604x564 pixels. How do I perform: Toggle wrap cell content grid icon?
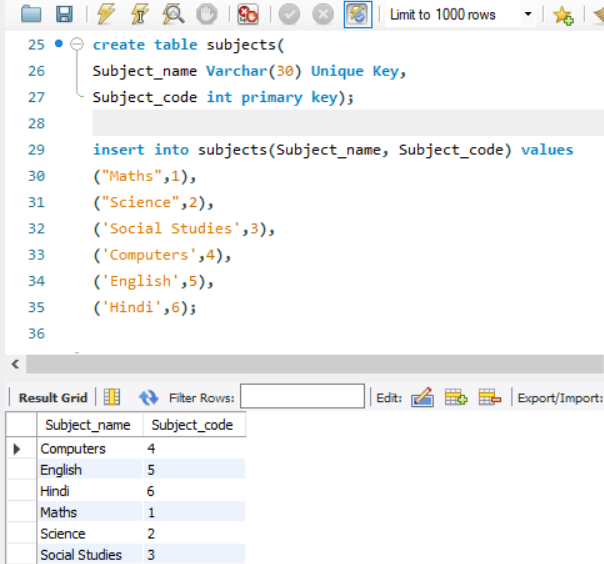click(x=112, y=397)
